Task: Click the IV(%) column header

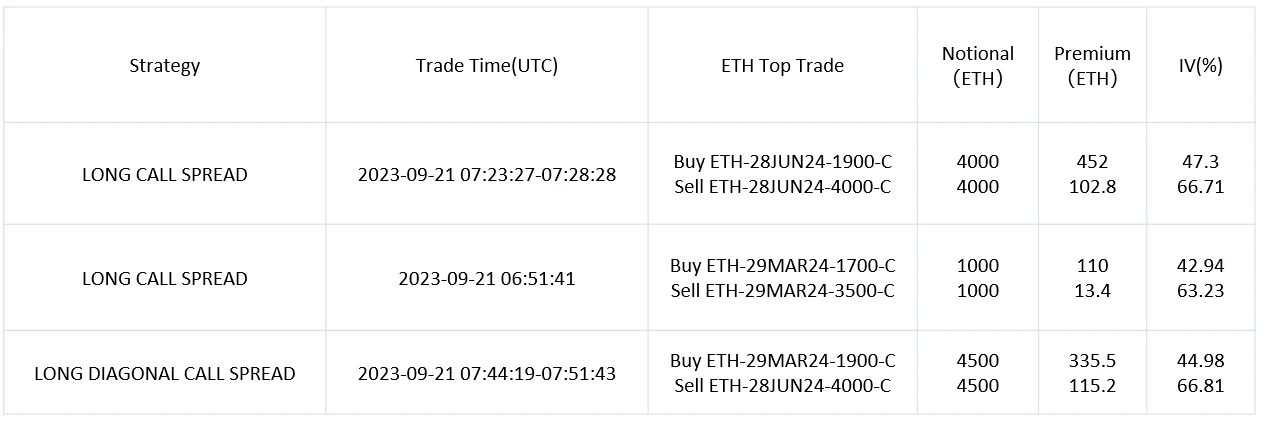Action: [1201, 66]
